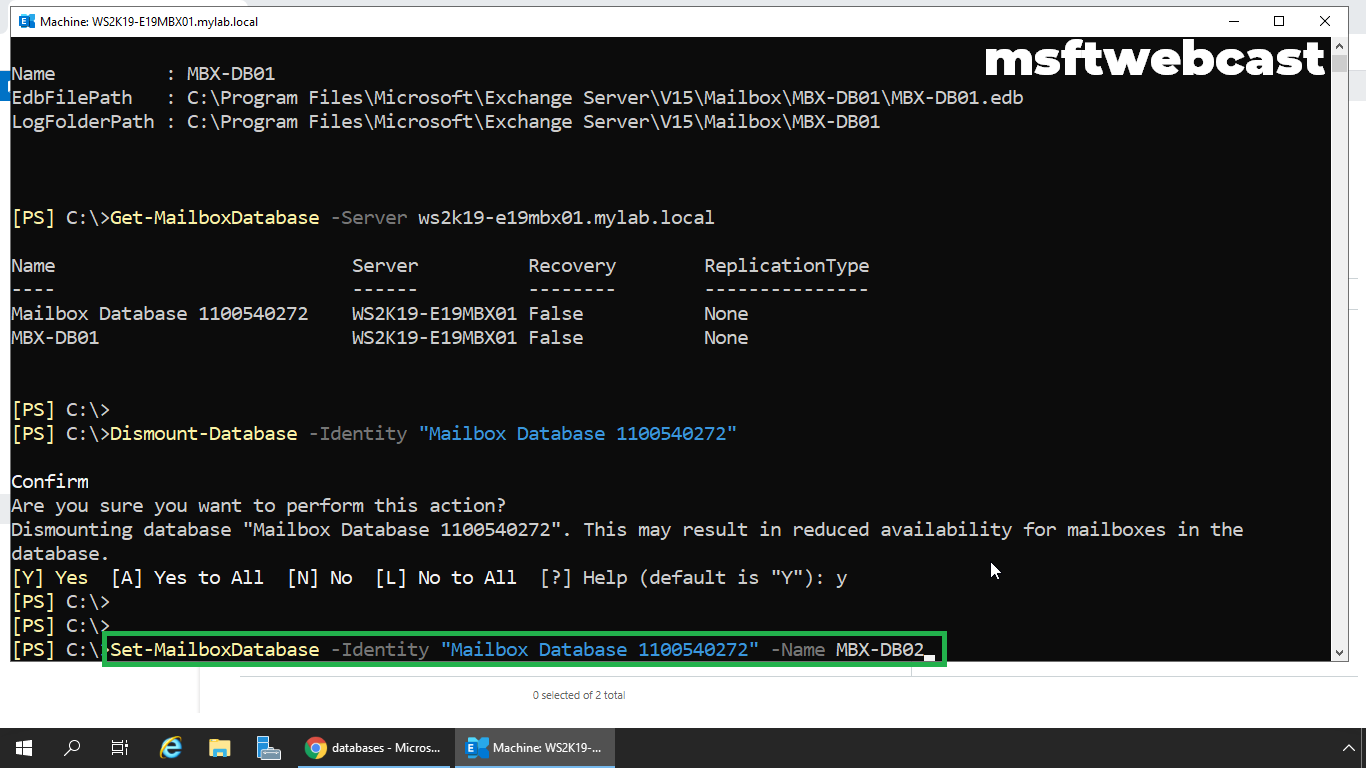This screenshot has width=1366, height=768.
Task: Click the msftwebcast watermark logo
Action: click(x=1155, y=59)
